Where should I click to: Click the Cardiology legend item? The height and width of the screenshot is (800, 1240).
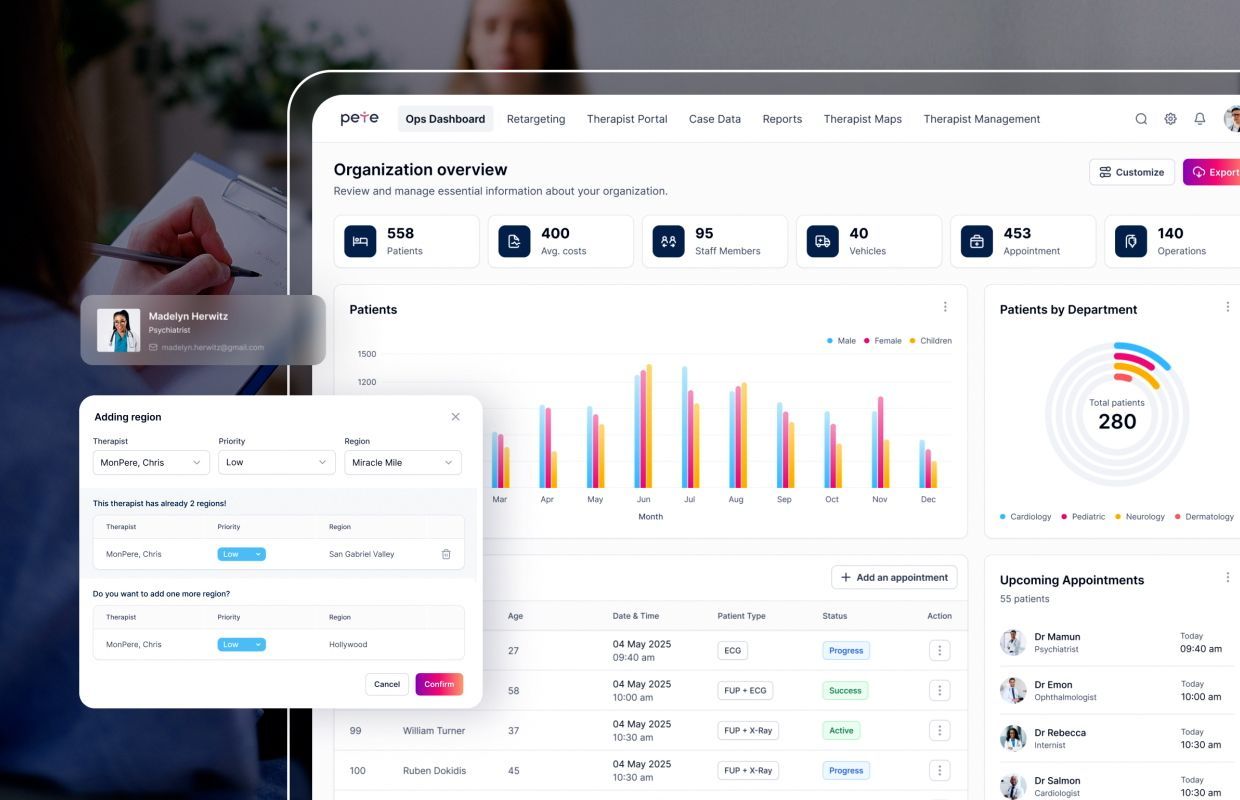(1026, 517)
